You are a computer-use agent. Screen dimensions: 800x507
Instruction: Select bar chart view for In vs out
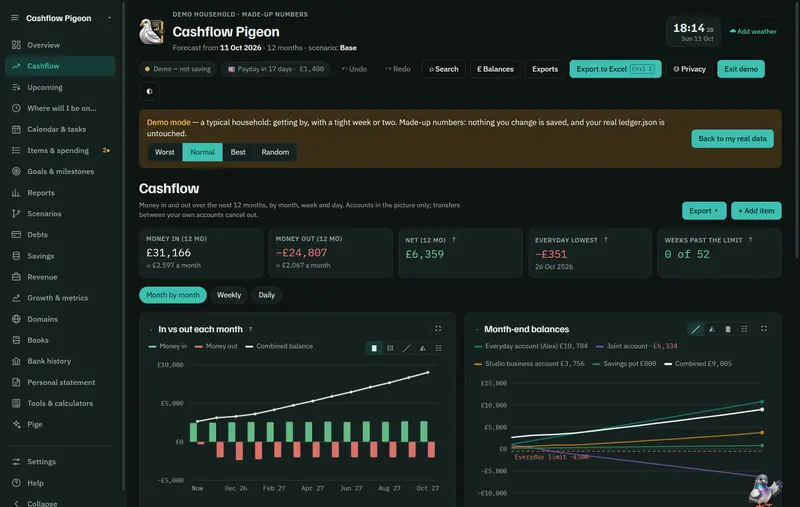(x=374, y=348)
